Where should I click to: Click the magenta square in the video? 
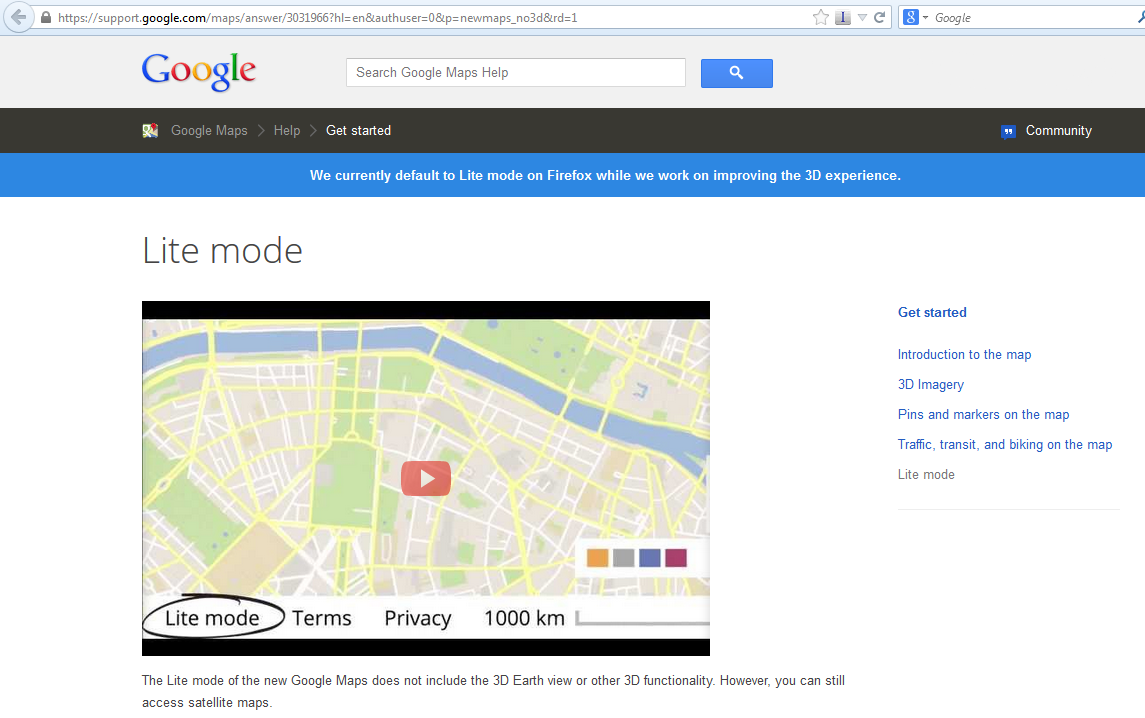pos(676,558)
